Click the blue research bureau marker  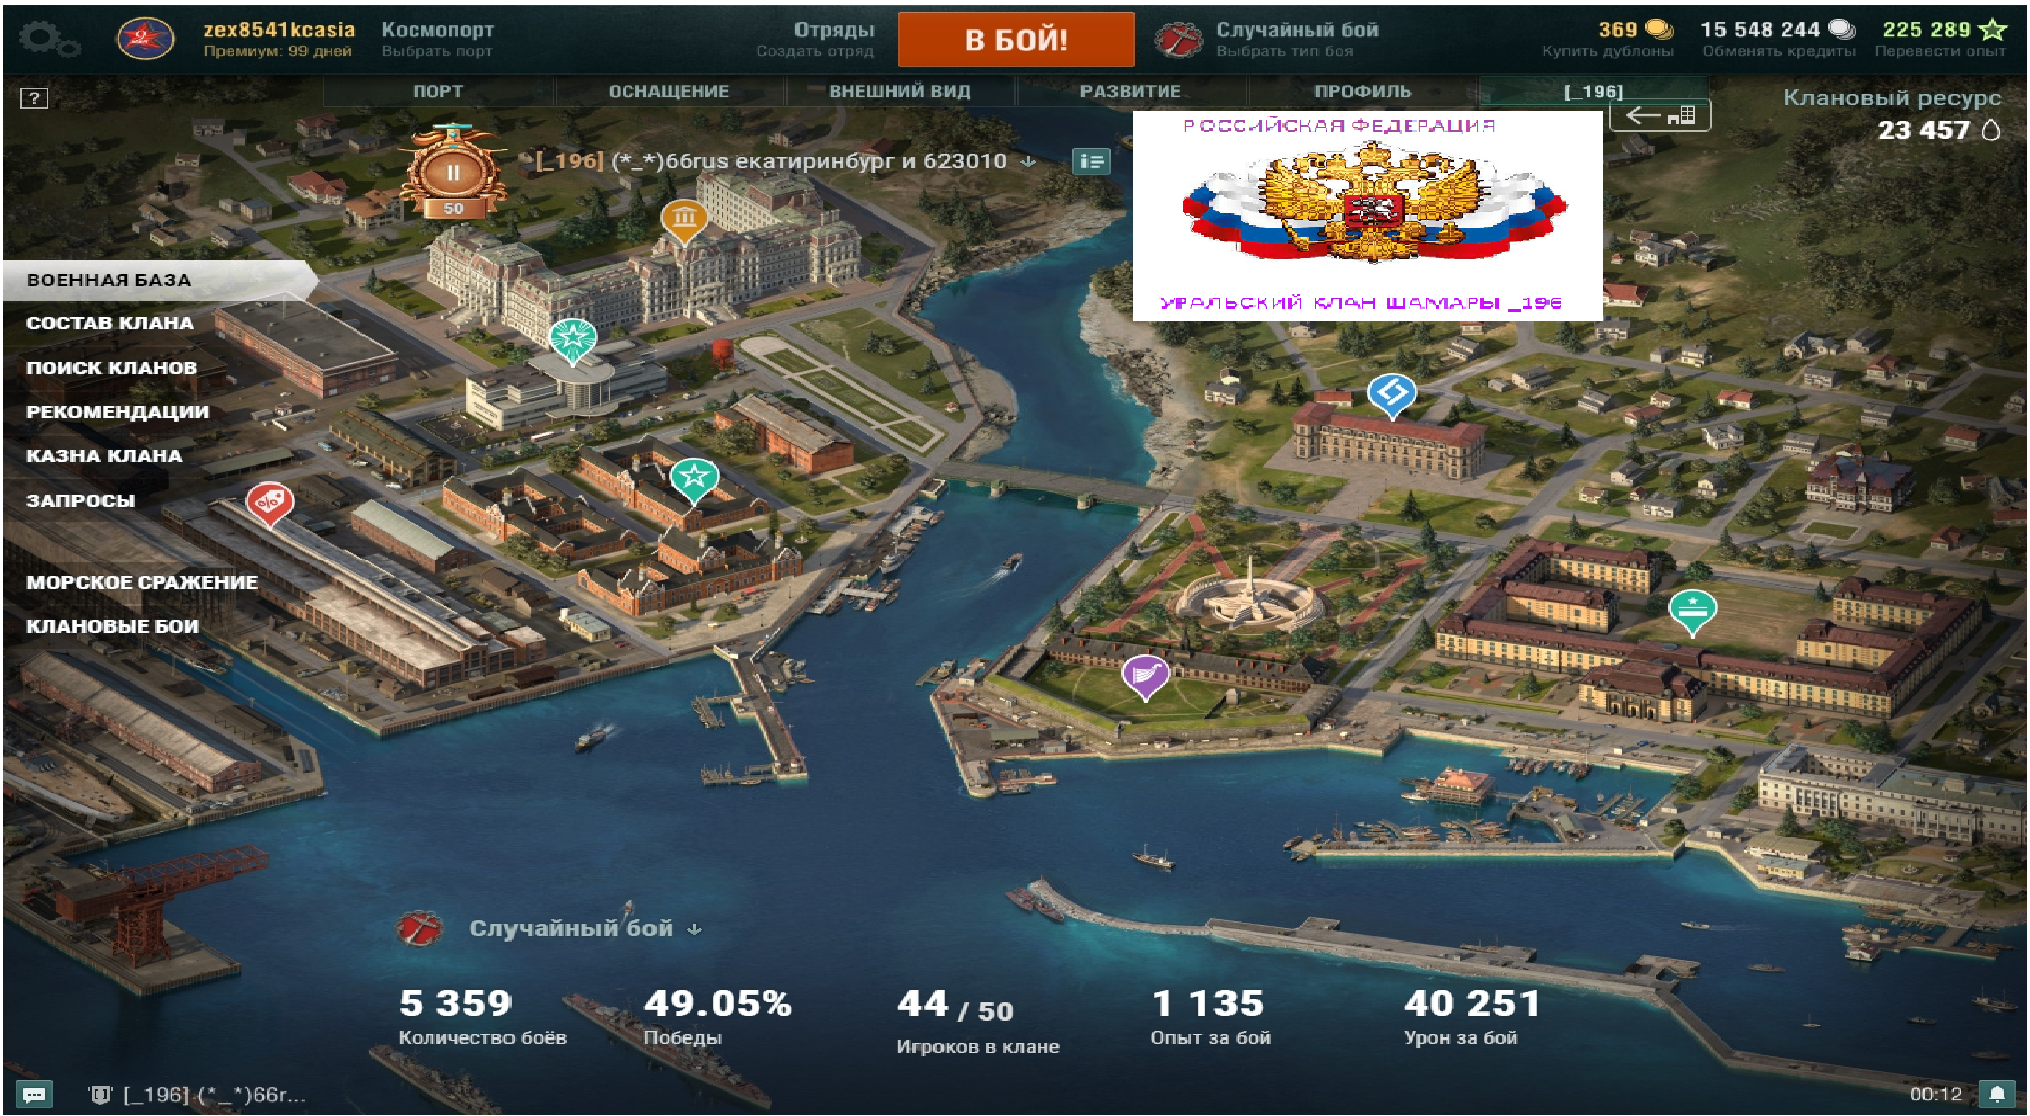pos(1391,396)
